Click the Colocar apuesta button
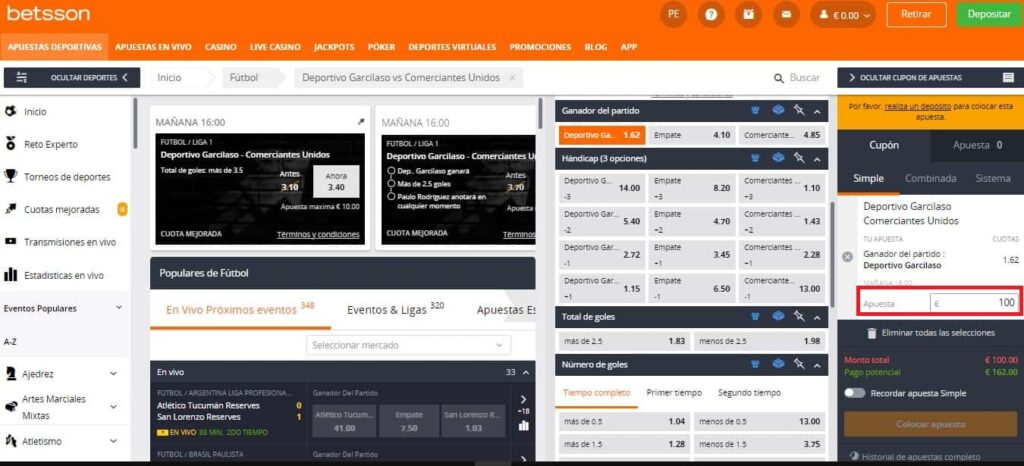The image size is (1024, 466). (931, 424)
